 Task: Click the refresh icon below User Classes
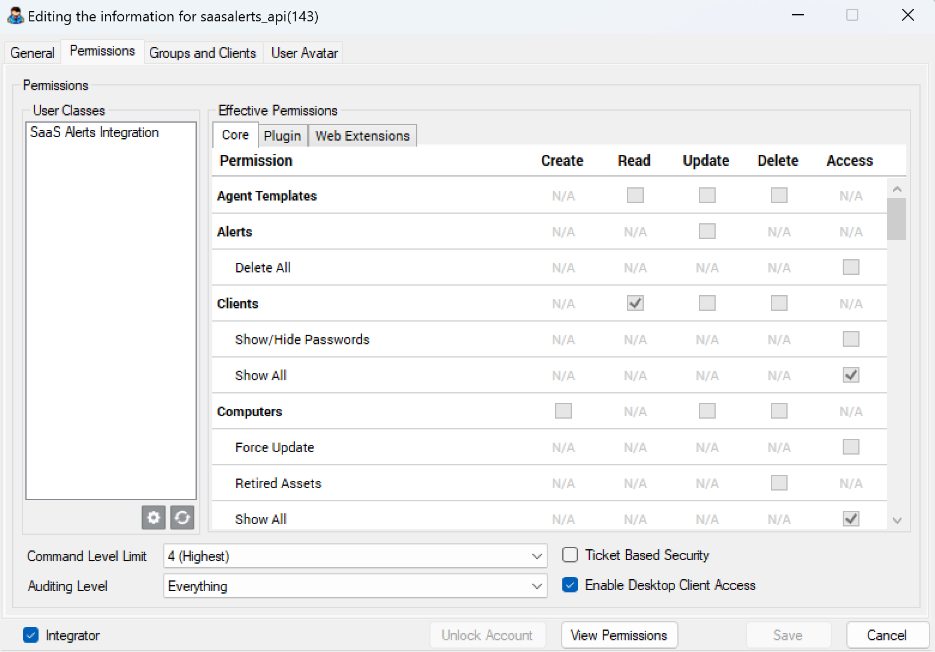tap(181, 517)
